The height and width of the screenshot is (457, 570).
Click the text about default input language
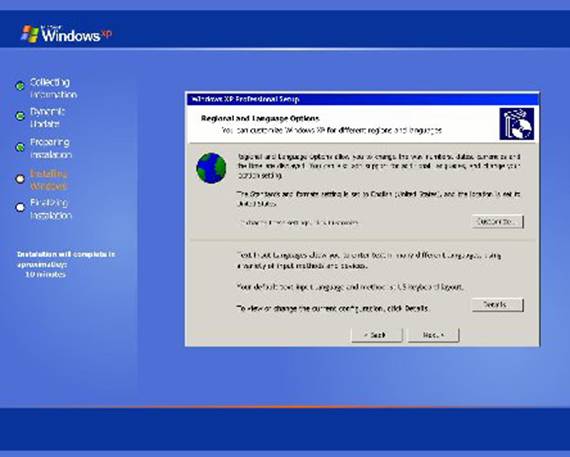click(350, 287)
